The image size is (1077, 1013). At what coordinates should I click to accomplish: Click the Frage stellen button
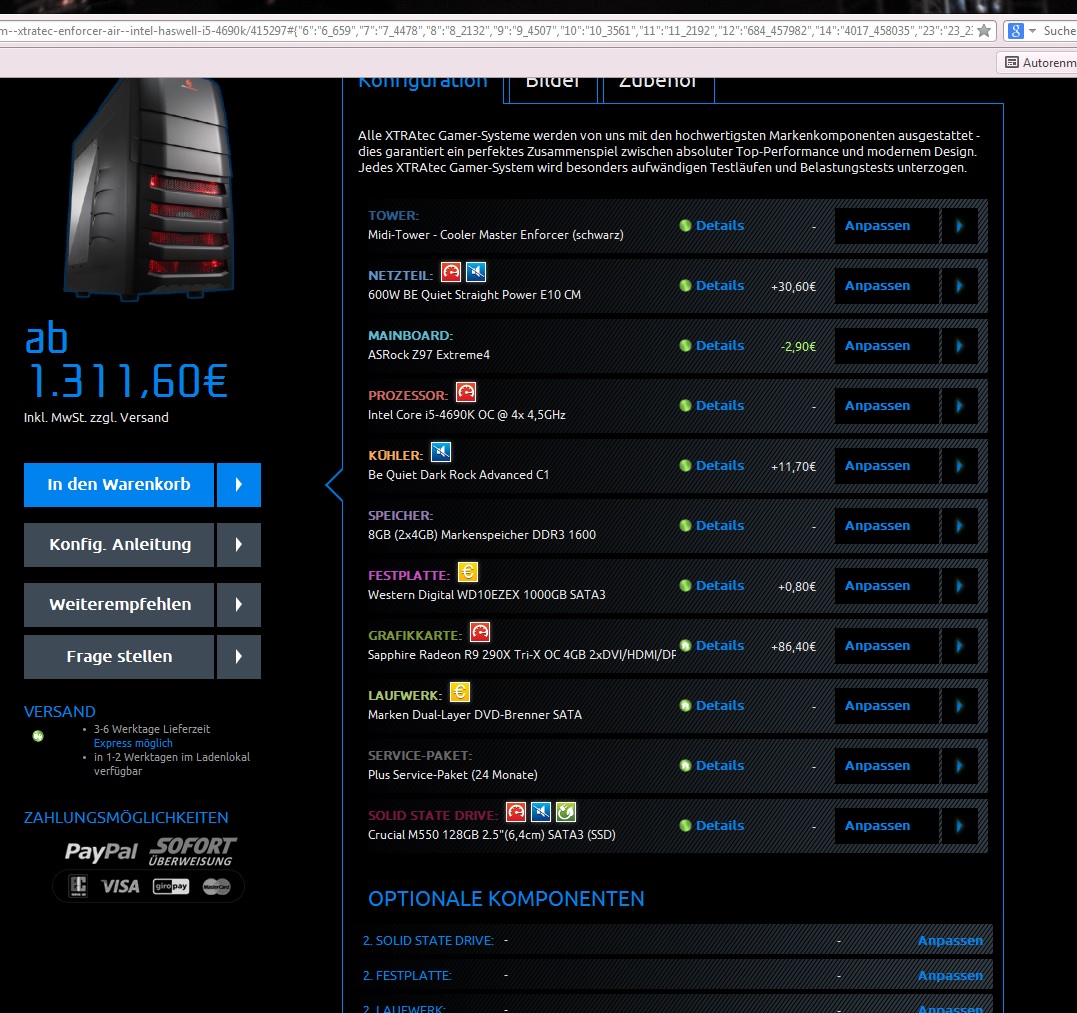[x=119, y=657]
